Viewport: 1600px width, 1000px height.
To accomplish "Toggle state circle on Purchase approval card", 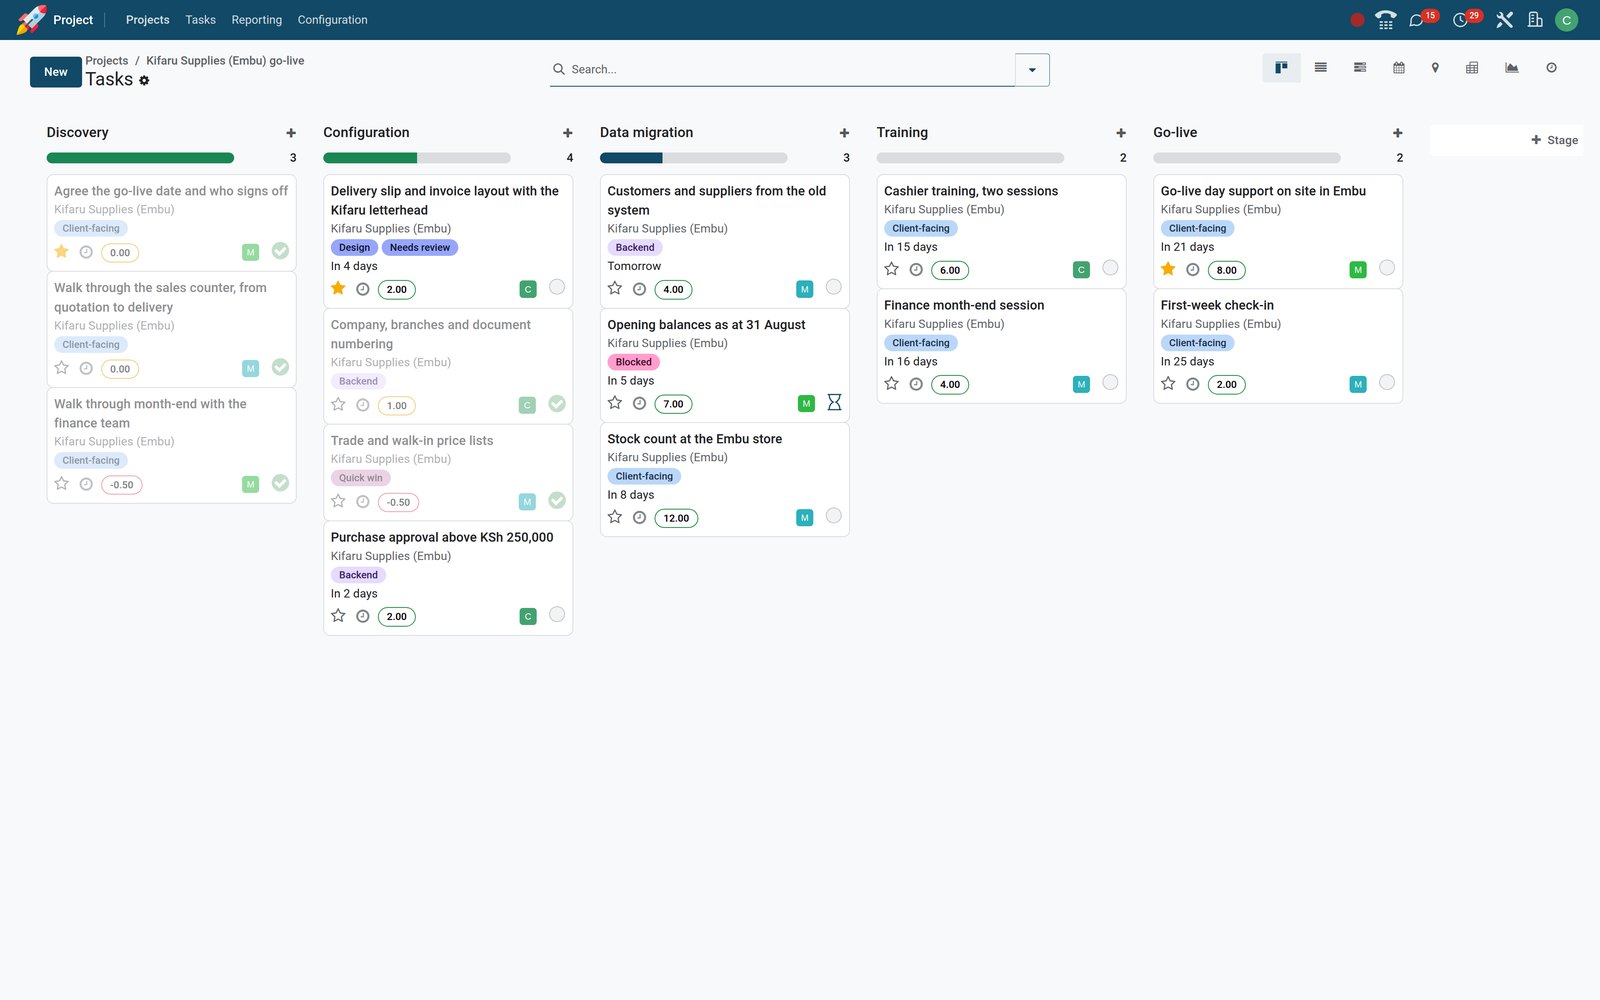I will [x=557, y=614].
